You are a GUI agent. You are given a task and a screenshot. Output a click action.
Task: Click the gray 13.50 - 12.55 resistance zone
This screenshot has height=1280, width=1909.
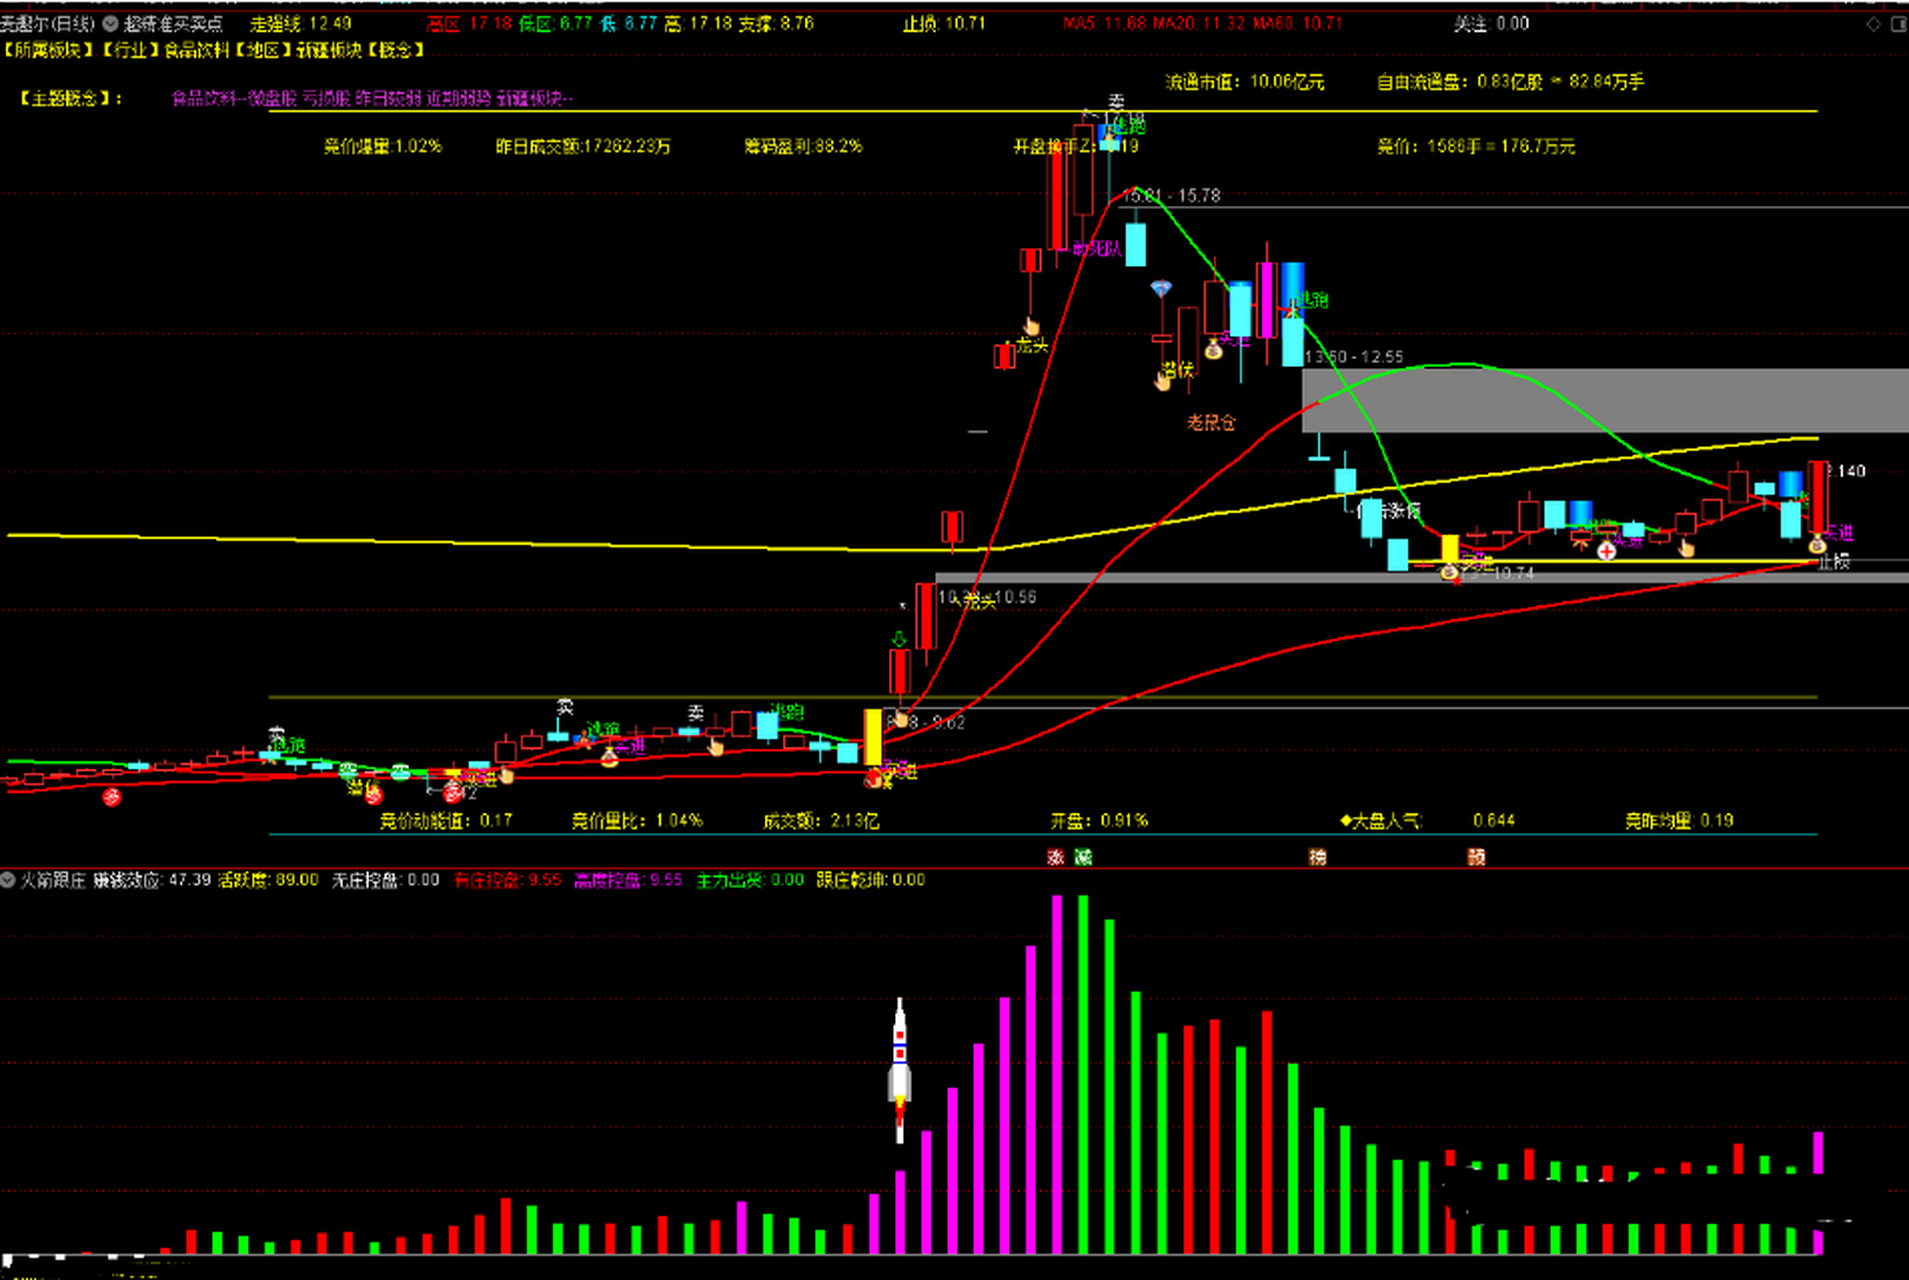coord(1605,400)
